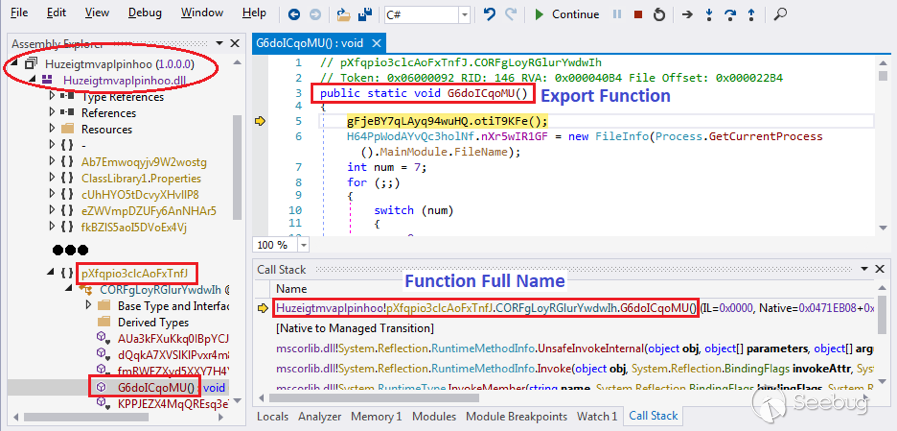Switch to the Locals tab

[x=273, y=417]
